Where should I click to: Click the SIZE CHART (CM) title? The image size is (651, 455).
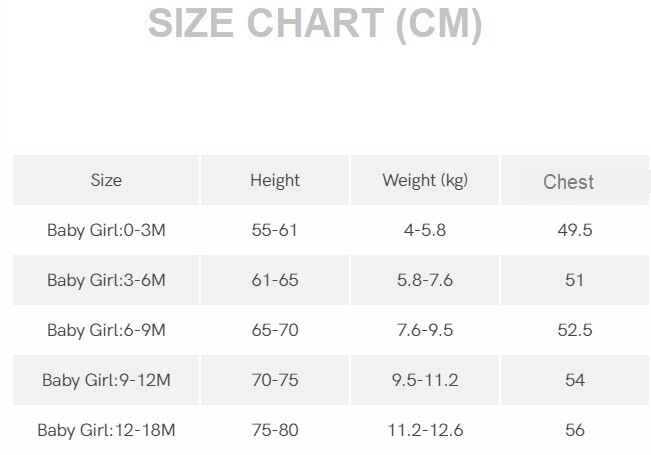click(x=315, y=24)
